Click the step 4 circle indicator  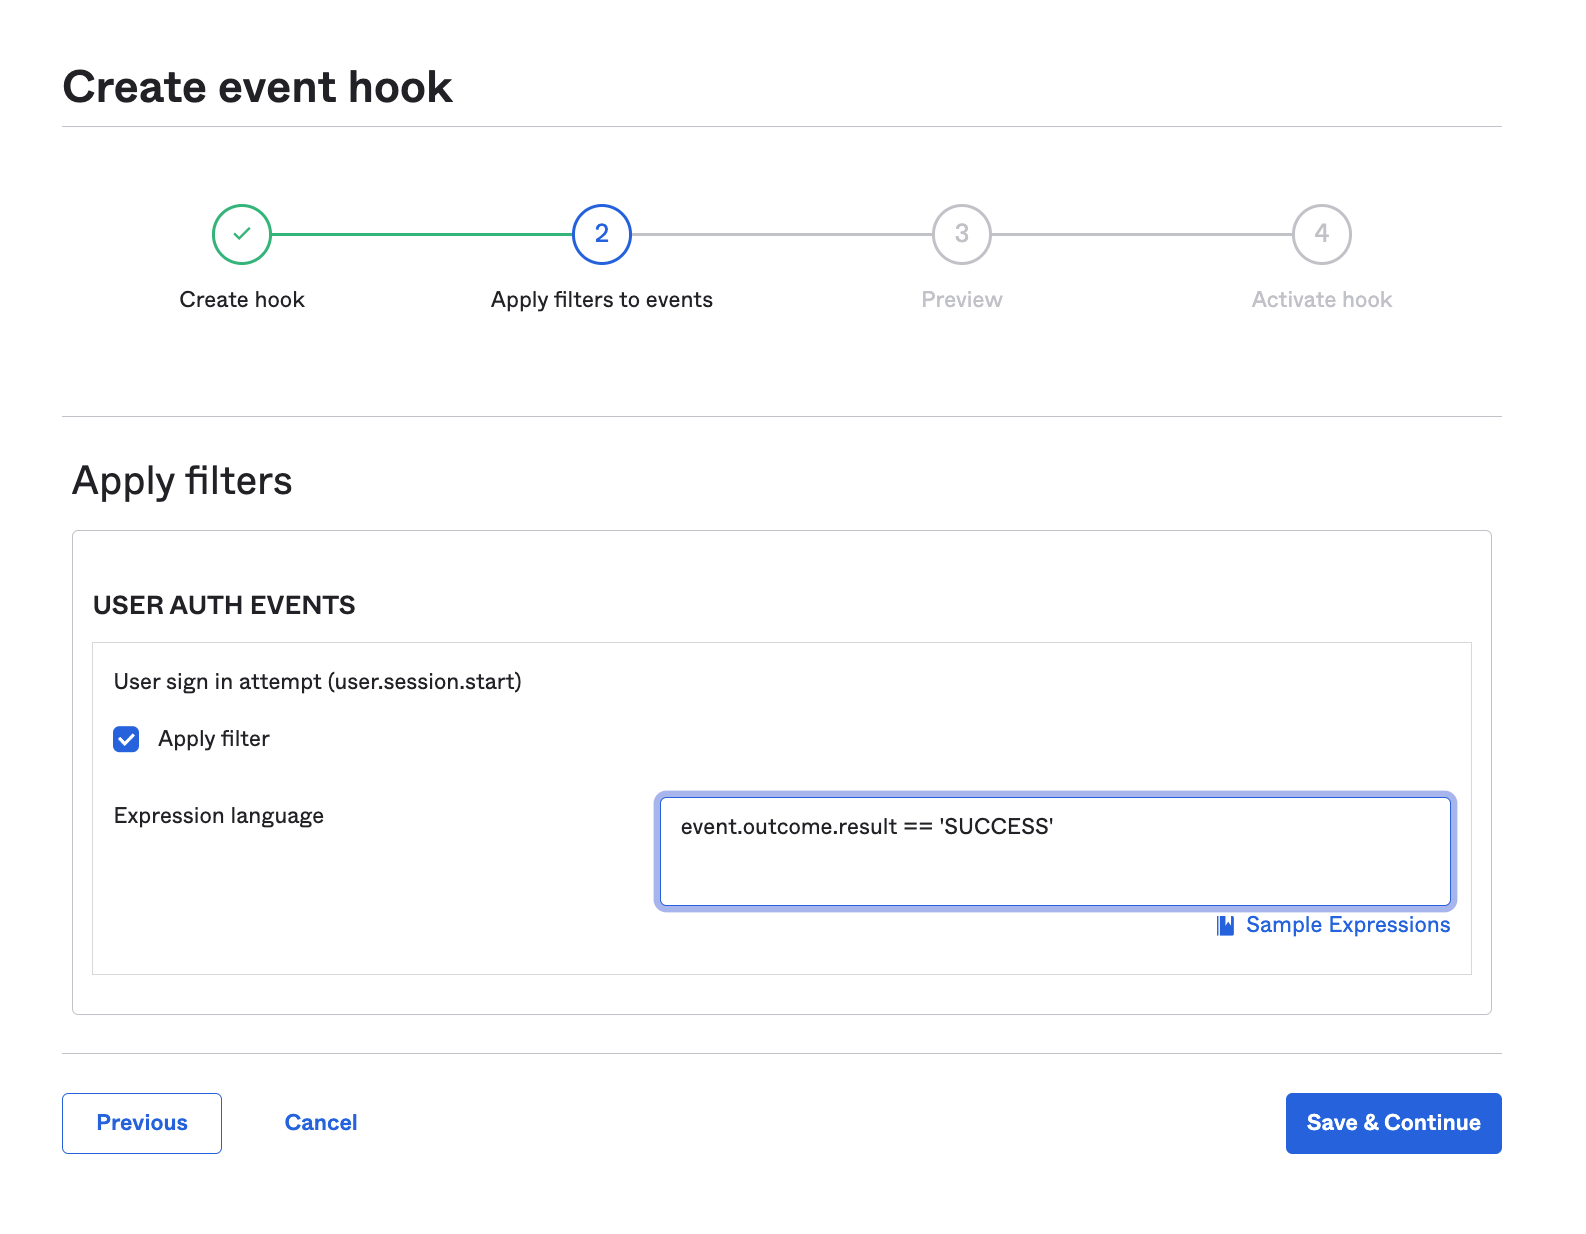click(1322, 234)
